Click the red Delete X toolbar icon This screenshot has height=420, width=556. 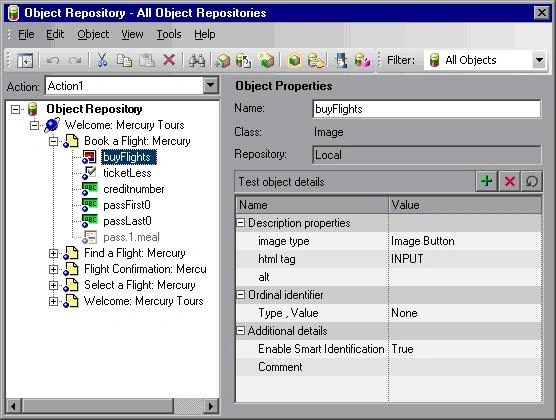tap(169, 60)
